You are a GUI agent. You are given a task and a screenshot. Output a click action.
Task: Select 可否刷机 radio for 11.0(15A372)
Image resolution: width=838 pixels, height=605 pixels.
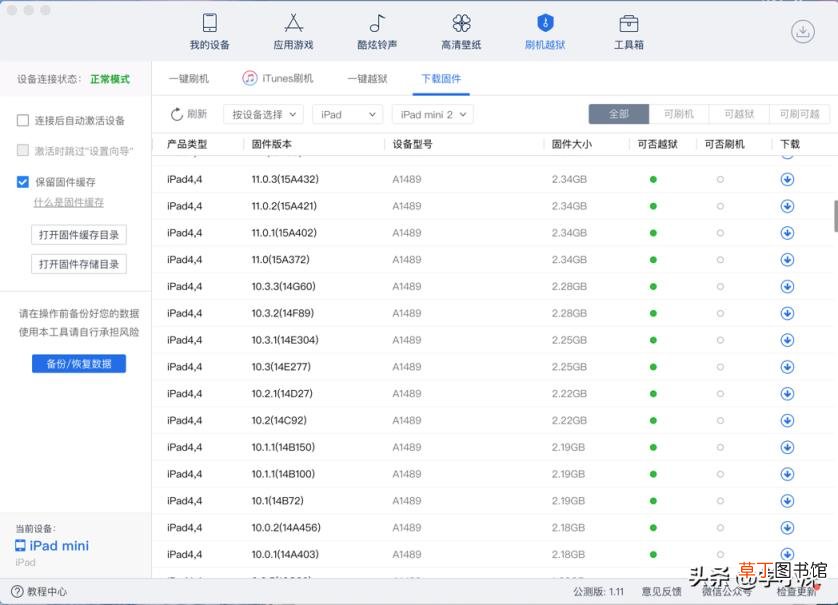tap(720, 260)
